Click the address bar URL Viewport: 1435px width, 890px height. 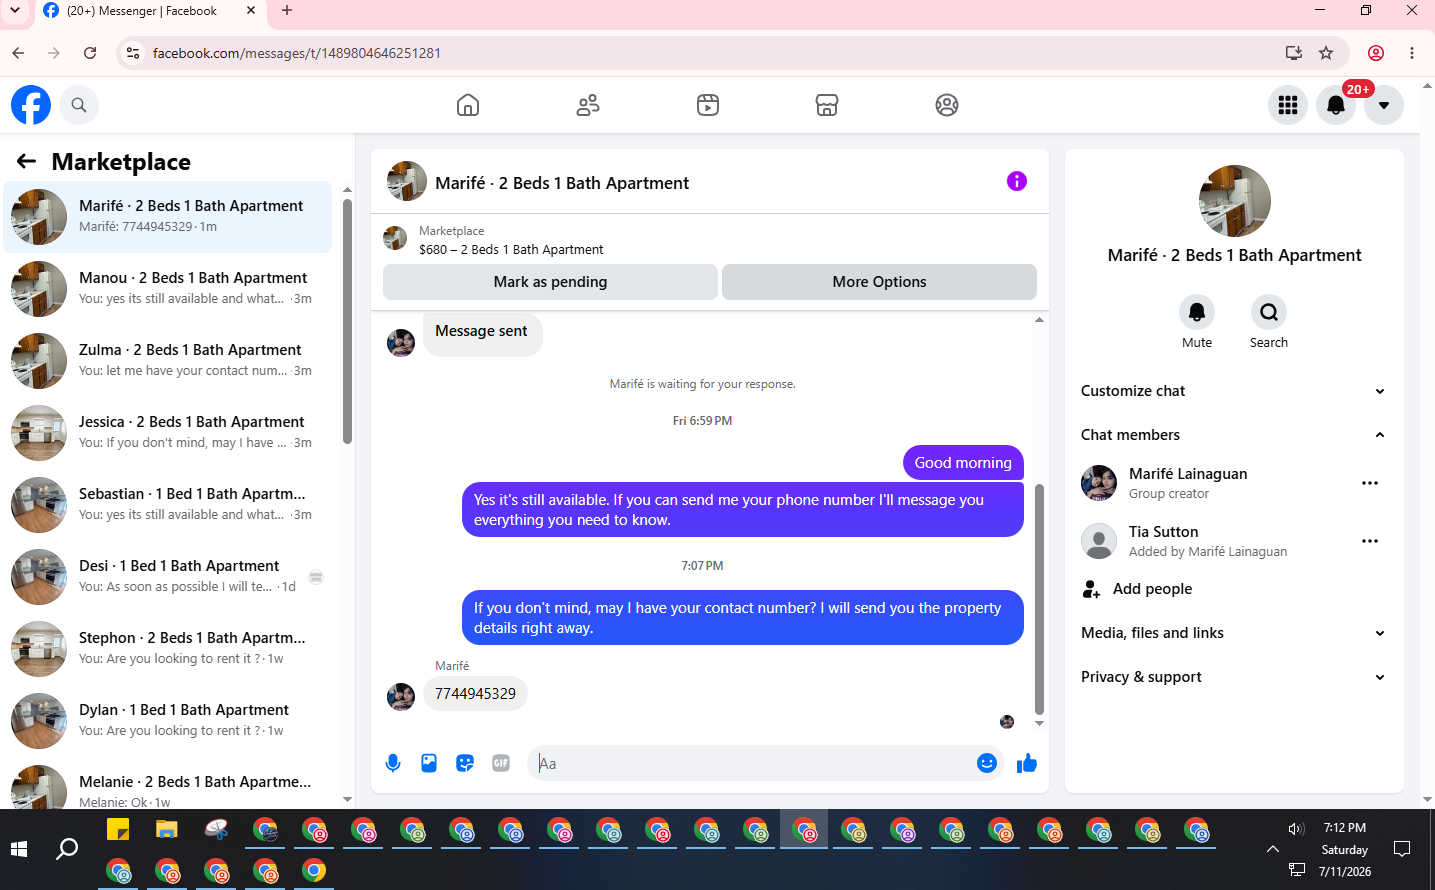pyautogui.click(x=297, y=53)
